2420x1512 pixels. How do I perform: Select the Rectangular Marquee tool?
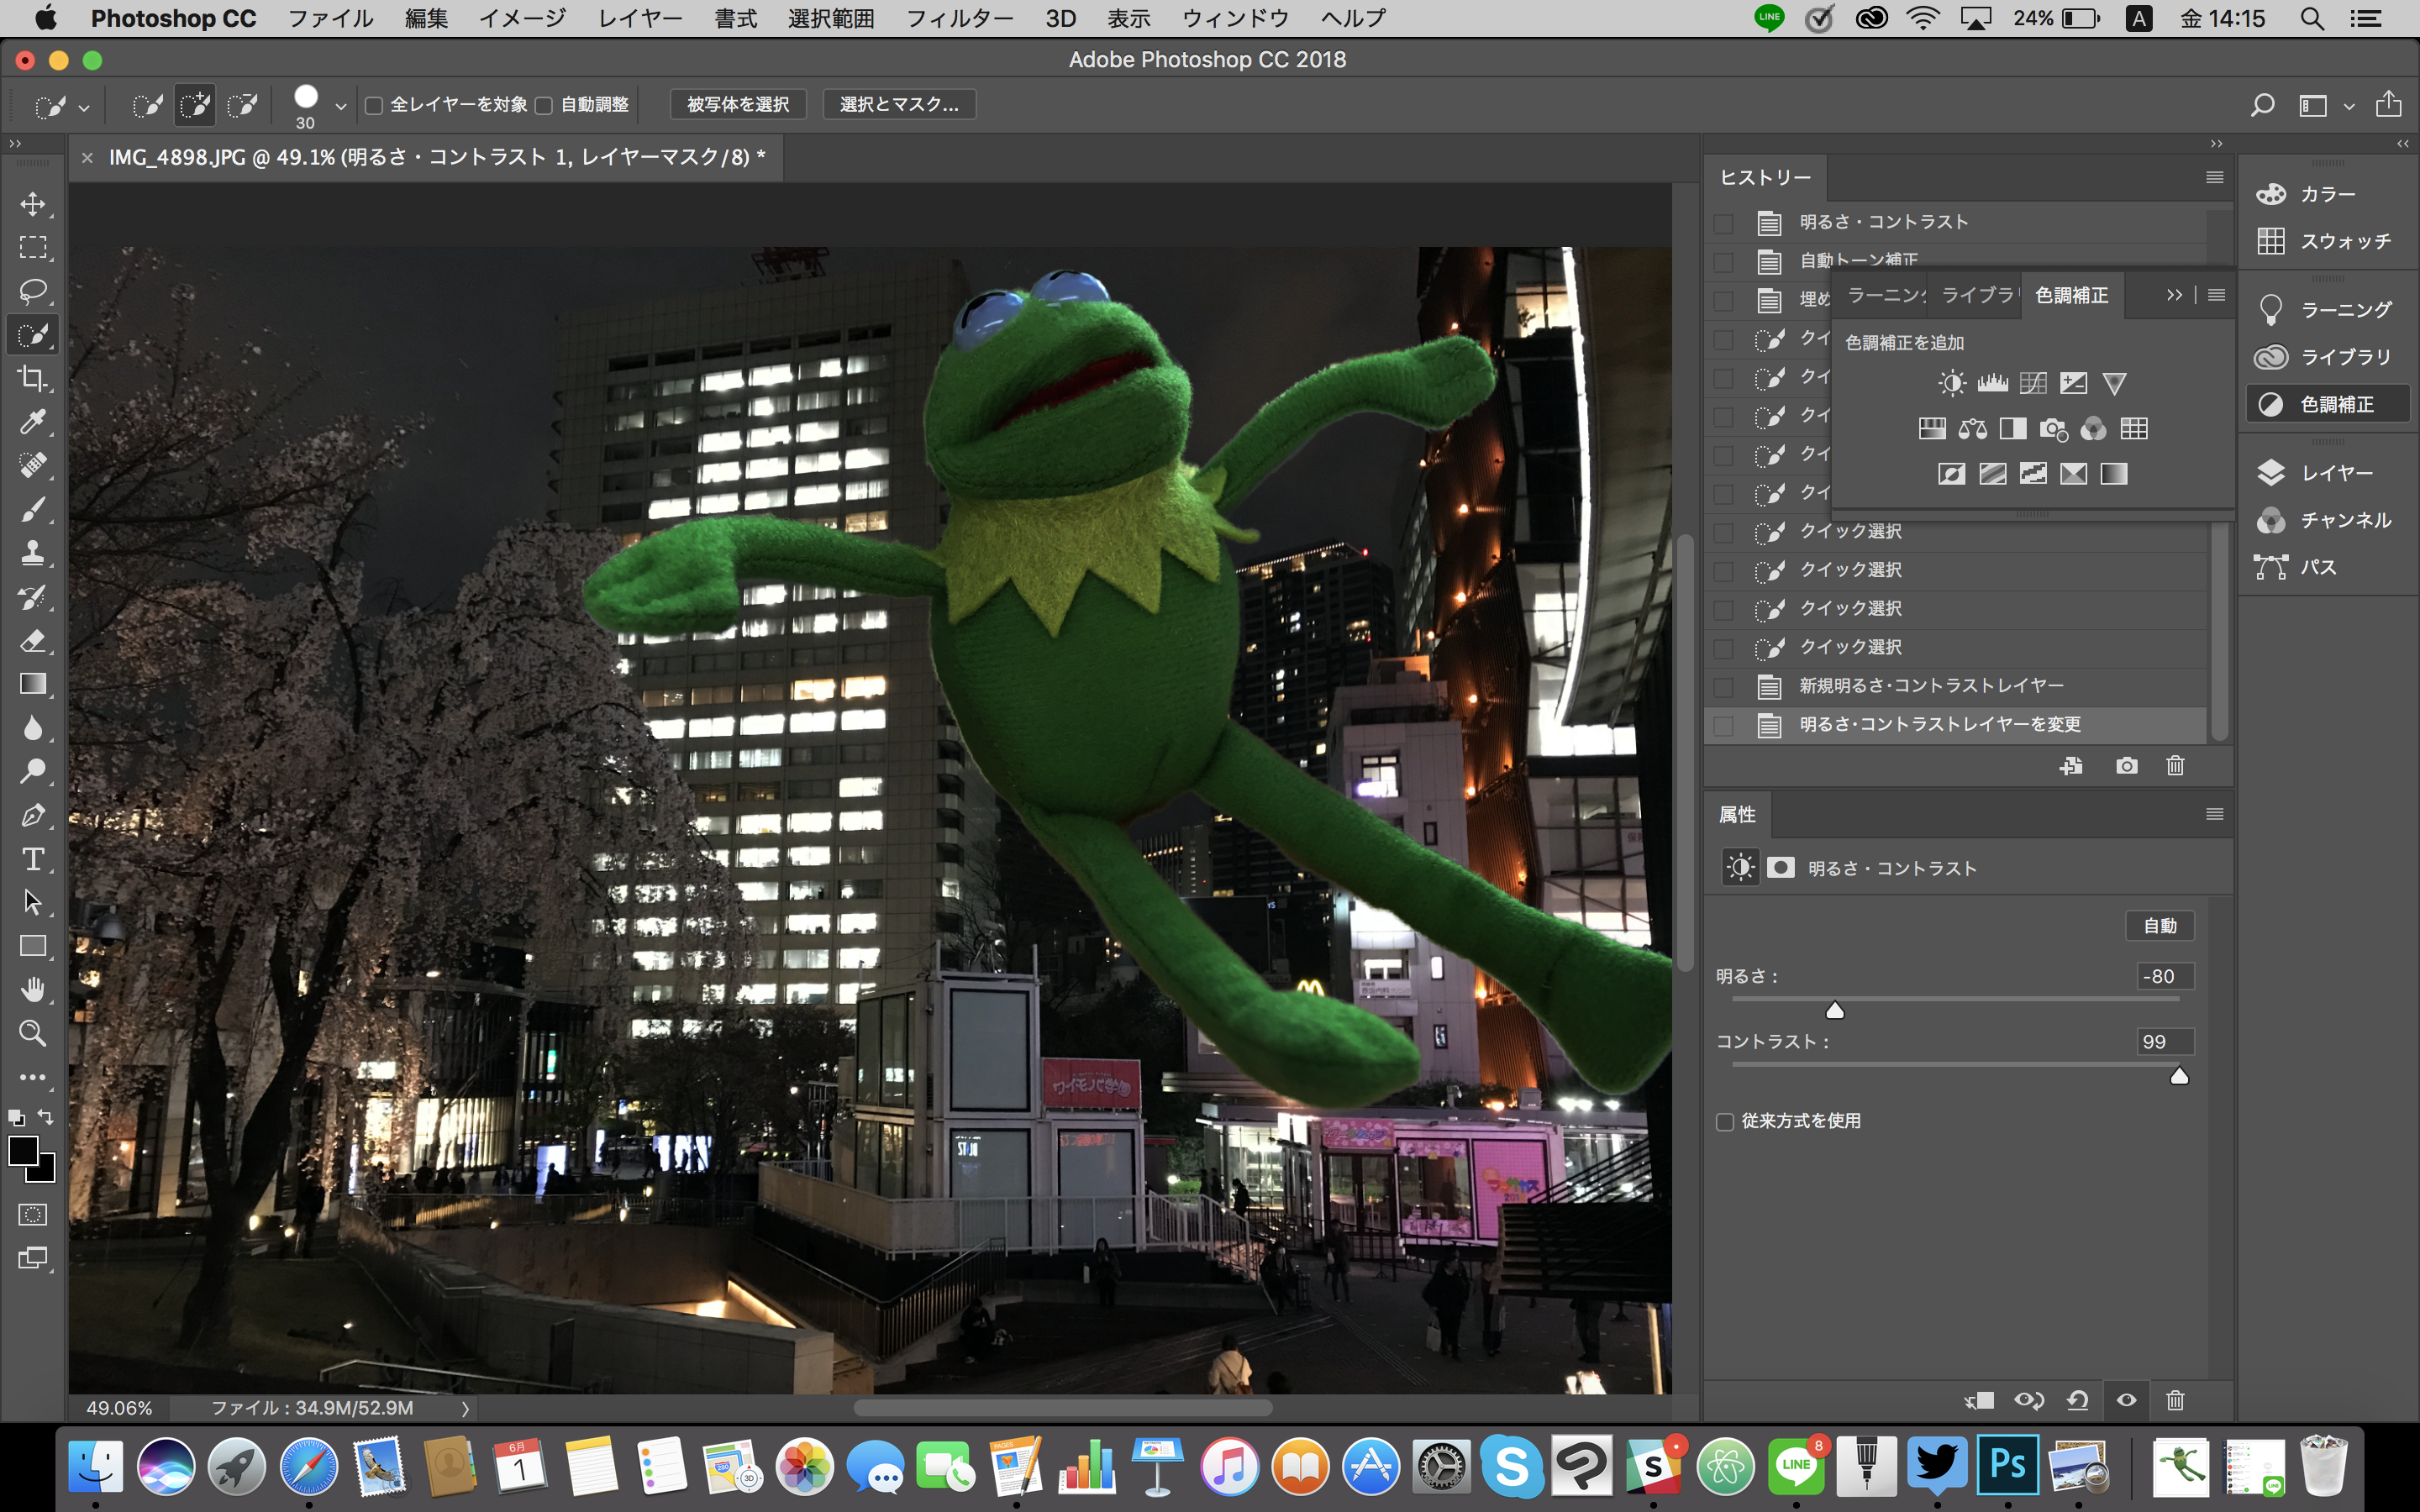33,247
